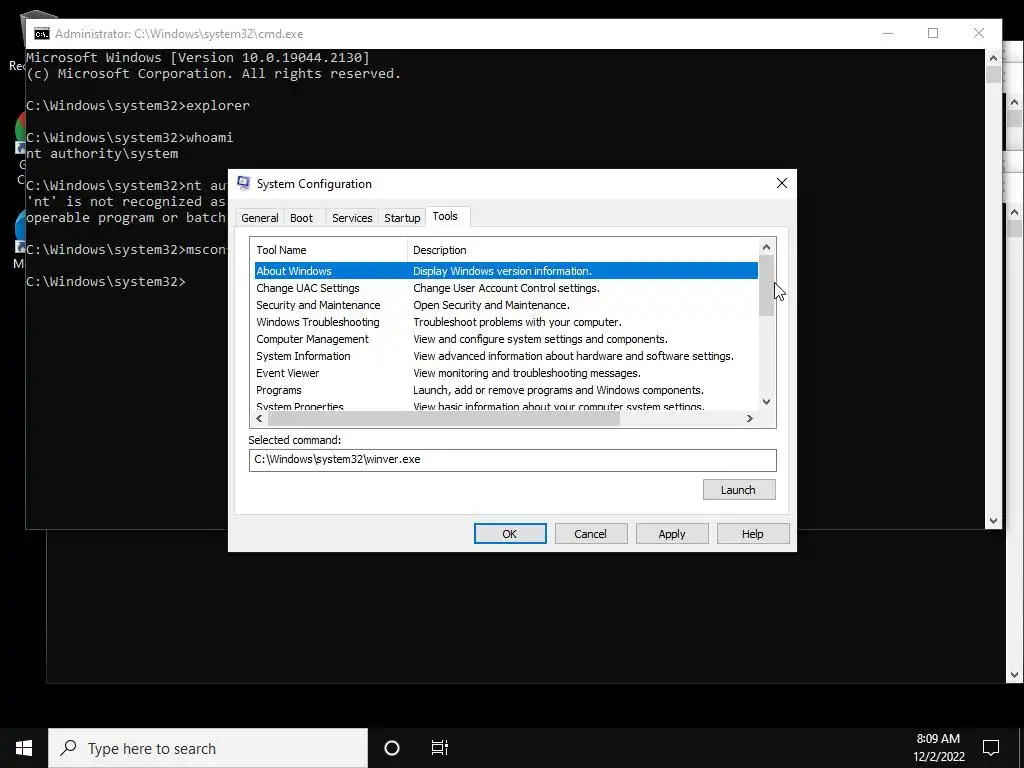Open the taskbar clock and date
This screenshot has height=768, width=1024.
pyautogui.click(x=938, y=748)
